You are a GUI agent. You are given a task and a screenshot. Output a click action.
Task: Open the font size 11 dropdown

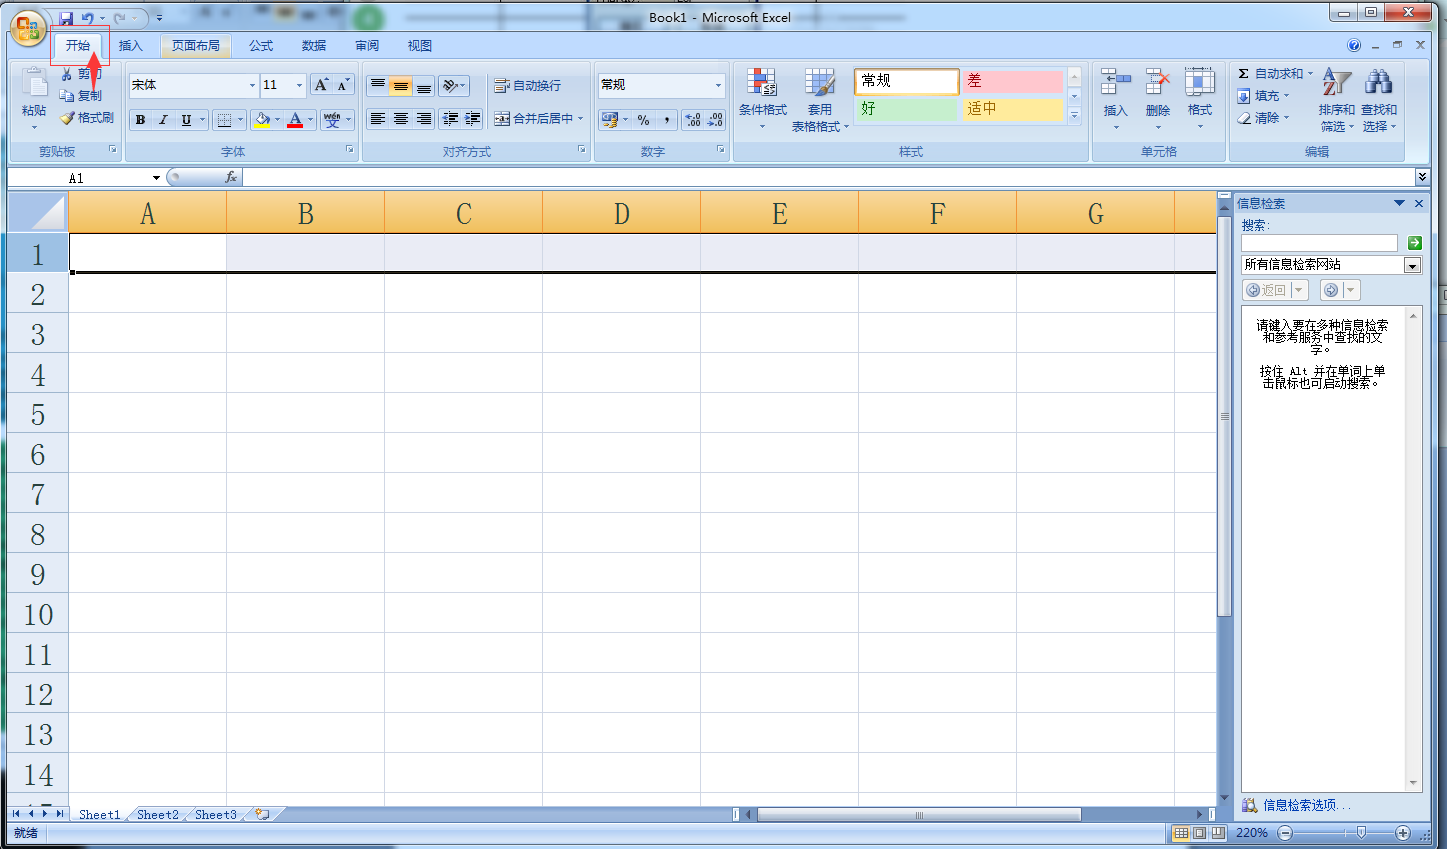coord(299,85)
